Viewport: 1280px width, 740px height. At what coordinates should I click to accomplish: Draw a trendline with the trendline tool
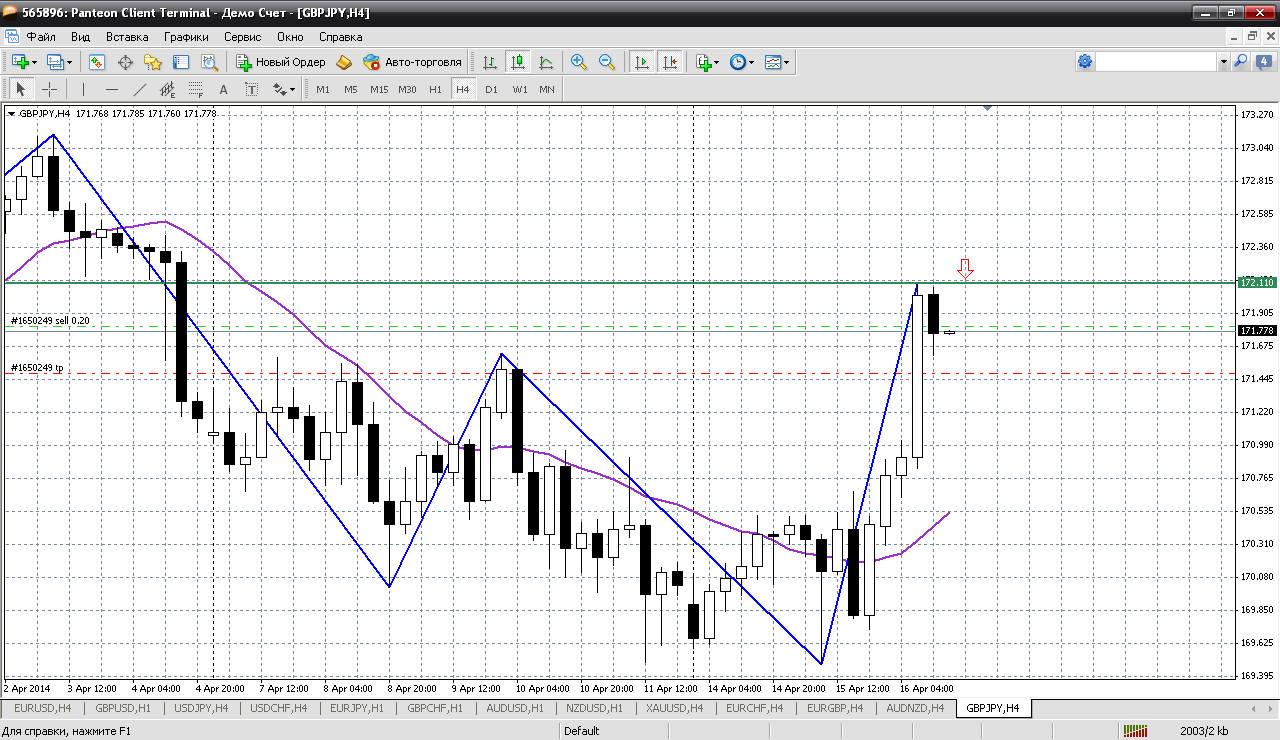139,89
